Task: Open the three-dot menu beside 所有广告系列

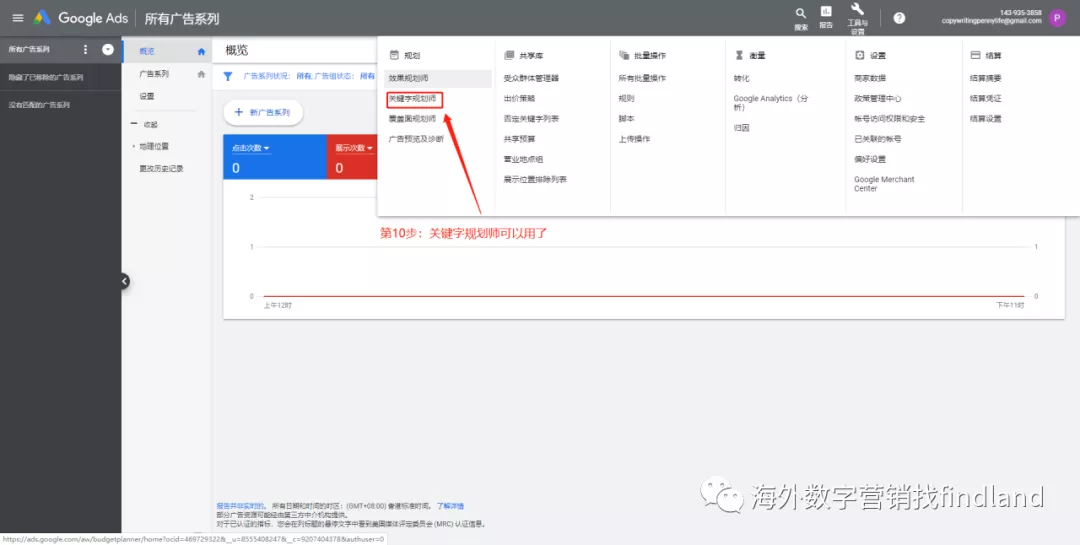Action: click(x=85, y=50)
